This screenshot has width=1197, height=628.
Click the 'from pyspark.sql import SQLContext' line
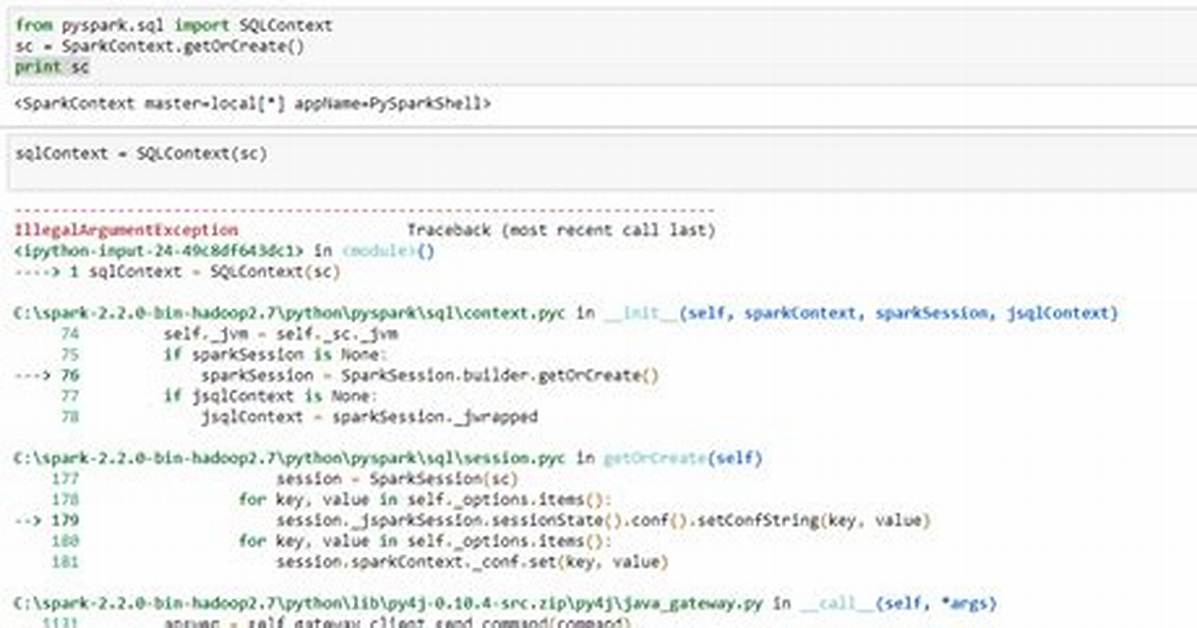173,25
